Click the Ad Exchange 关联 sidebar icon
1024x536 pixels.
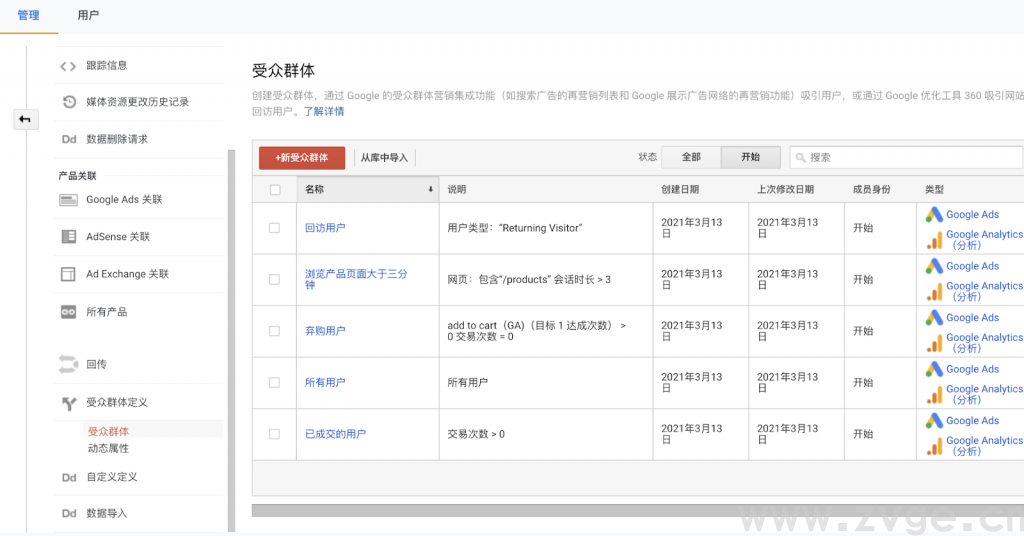pos(68,274)
